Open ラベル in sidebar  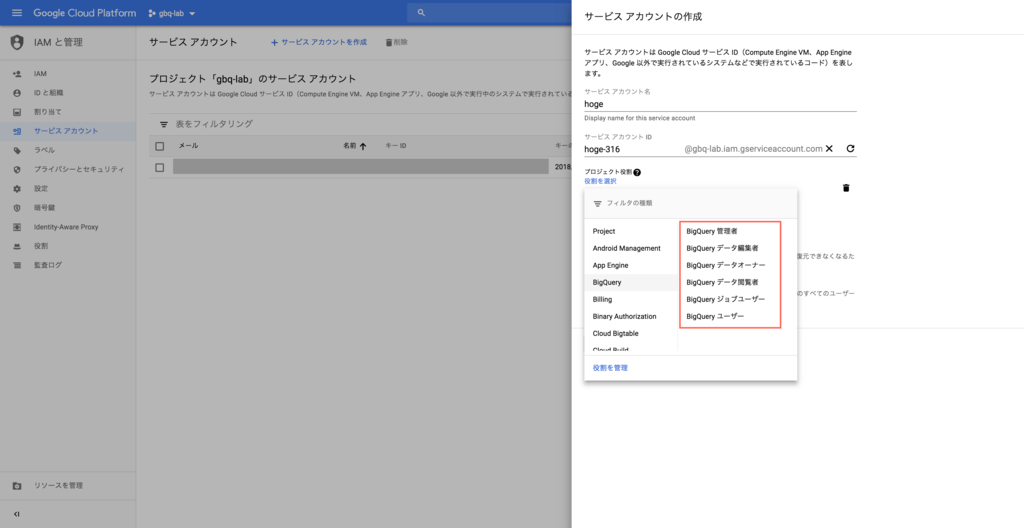[x=68, y=150]
